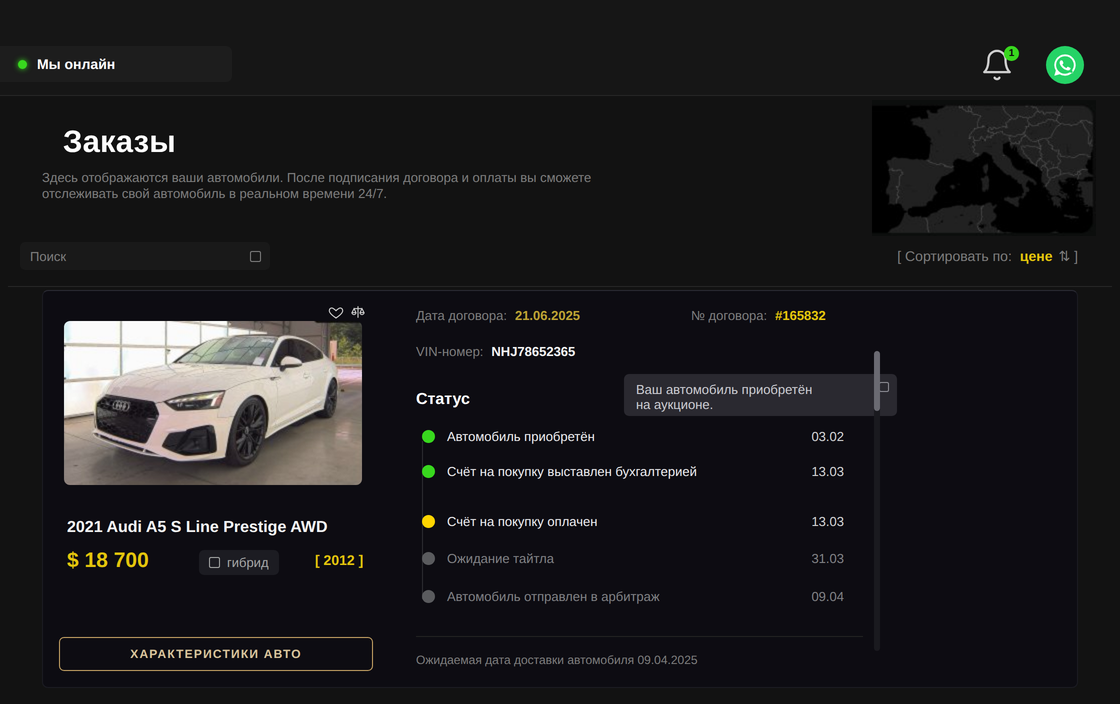Click gray dot next to Ожидание тайтла
The width and height of the screenshot is (1120, 704).
click(429, 558)
